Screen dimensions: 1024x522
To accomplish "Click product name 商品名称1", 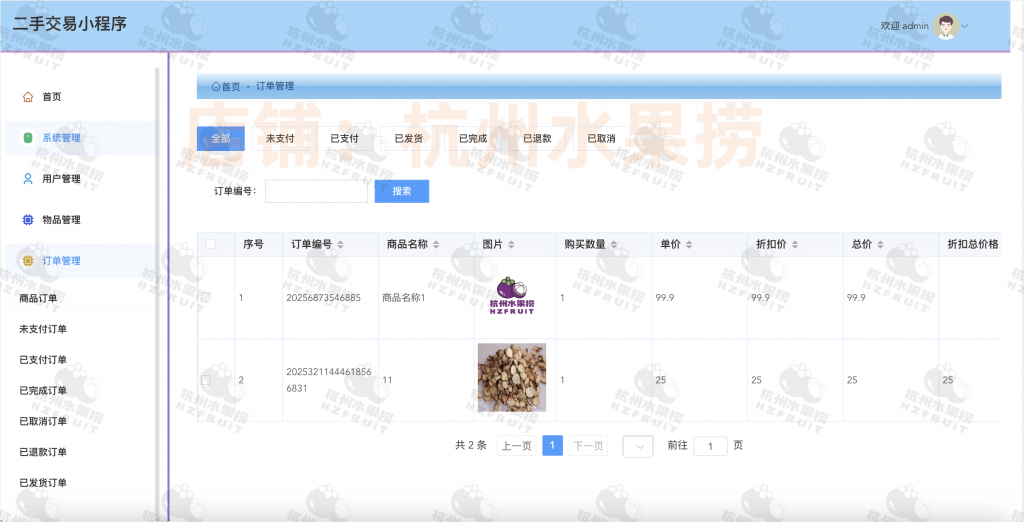I will pos(404,298).
